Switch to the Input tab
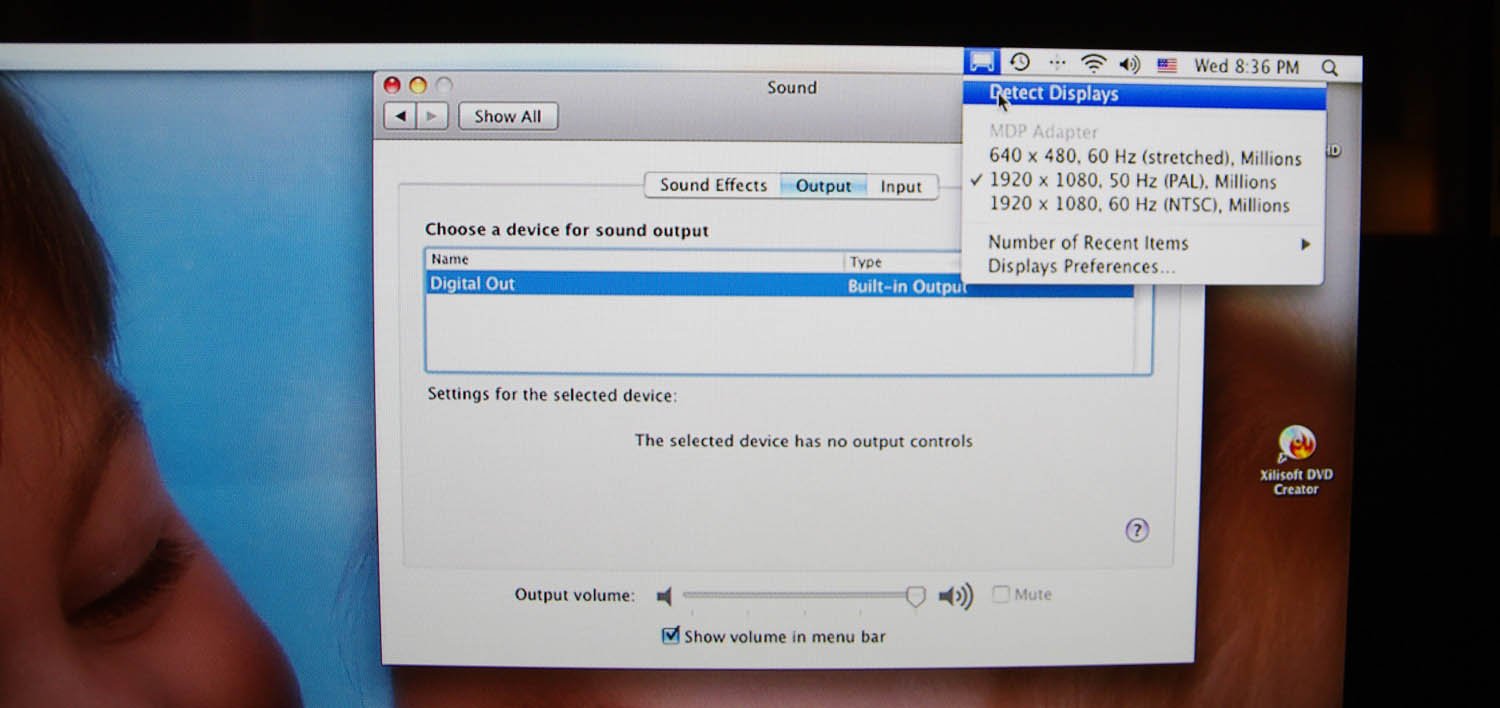Viewport: 1500px width, 708px height. [900, 186]
